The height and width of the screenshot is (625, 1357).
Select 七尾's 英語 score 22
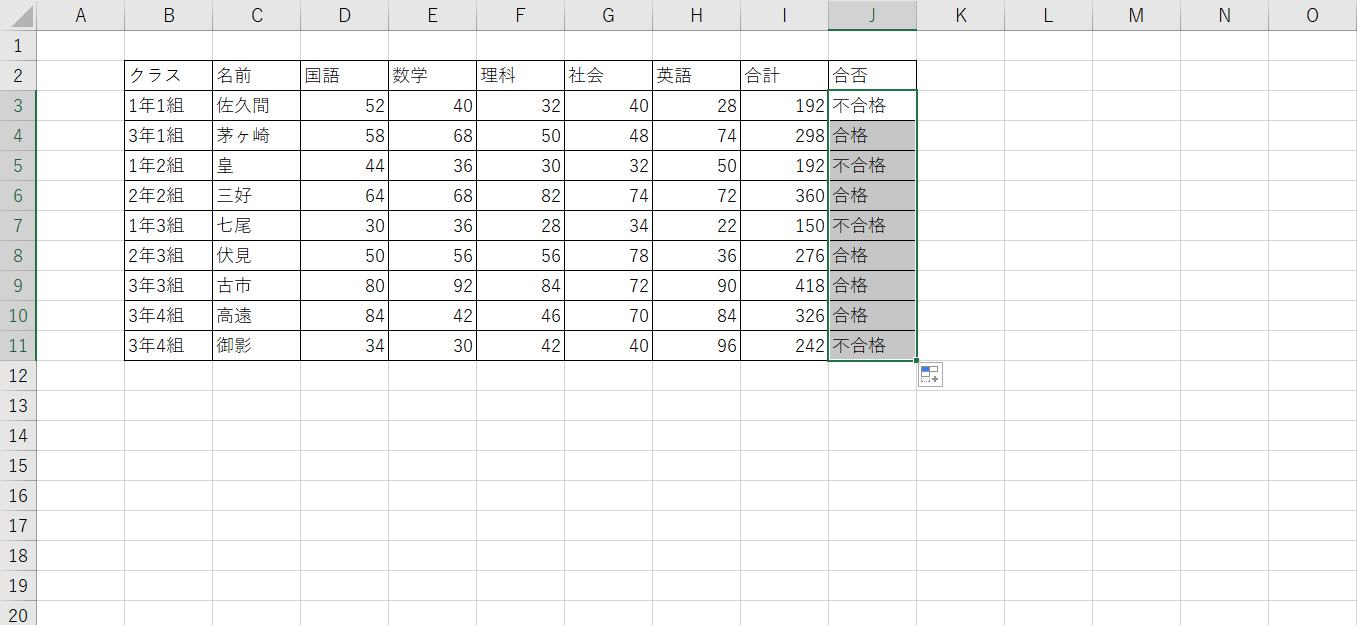pyautogui.click(x=696, y=225)
